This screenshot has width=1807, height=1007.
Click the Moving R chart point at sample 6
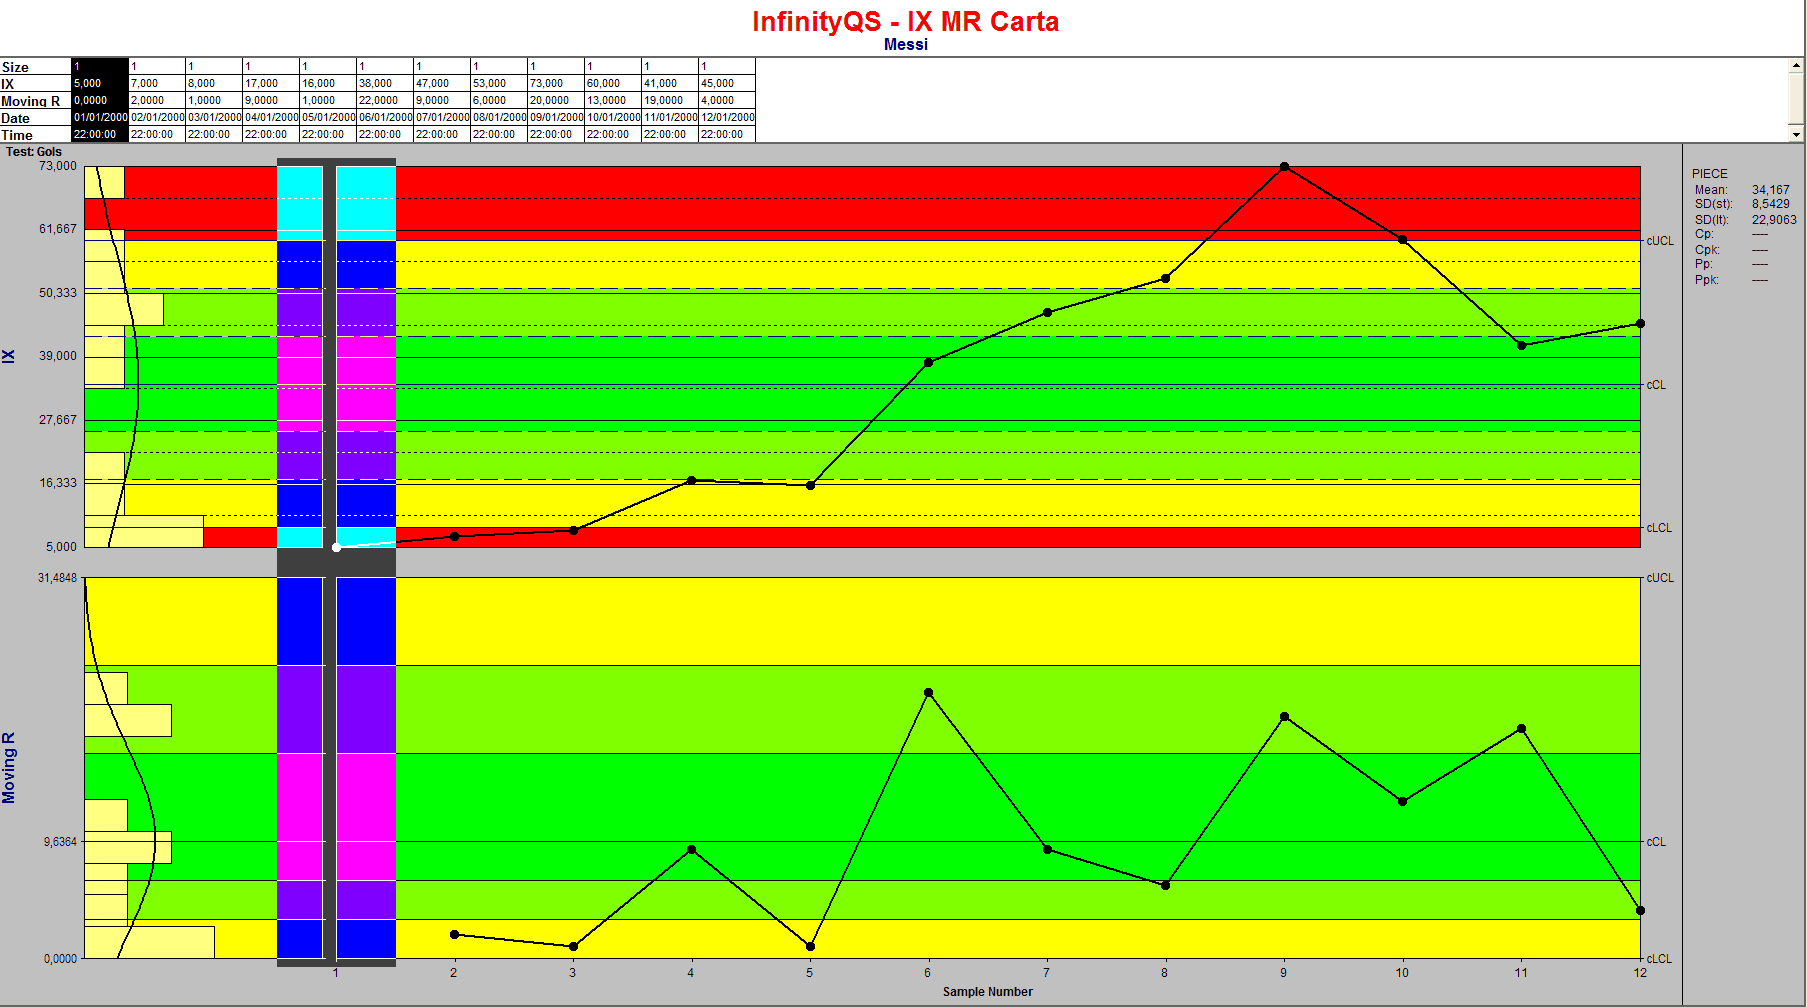point(929,692)
